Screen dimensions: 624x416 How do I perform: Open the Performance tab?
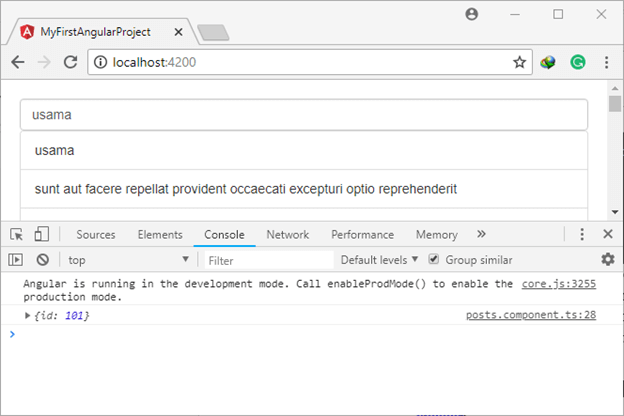click(363, 234)
